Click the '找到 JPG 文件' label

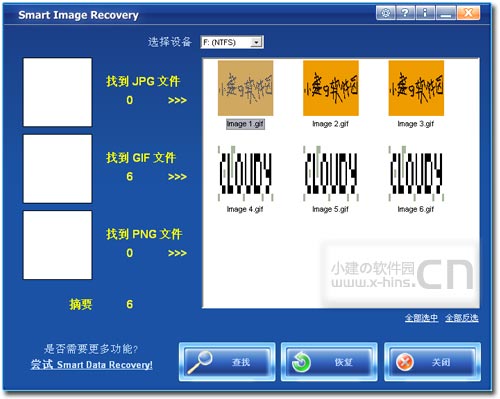(x=143, y=81)
